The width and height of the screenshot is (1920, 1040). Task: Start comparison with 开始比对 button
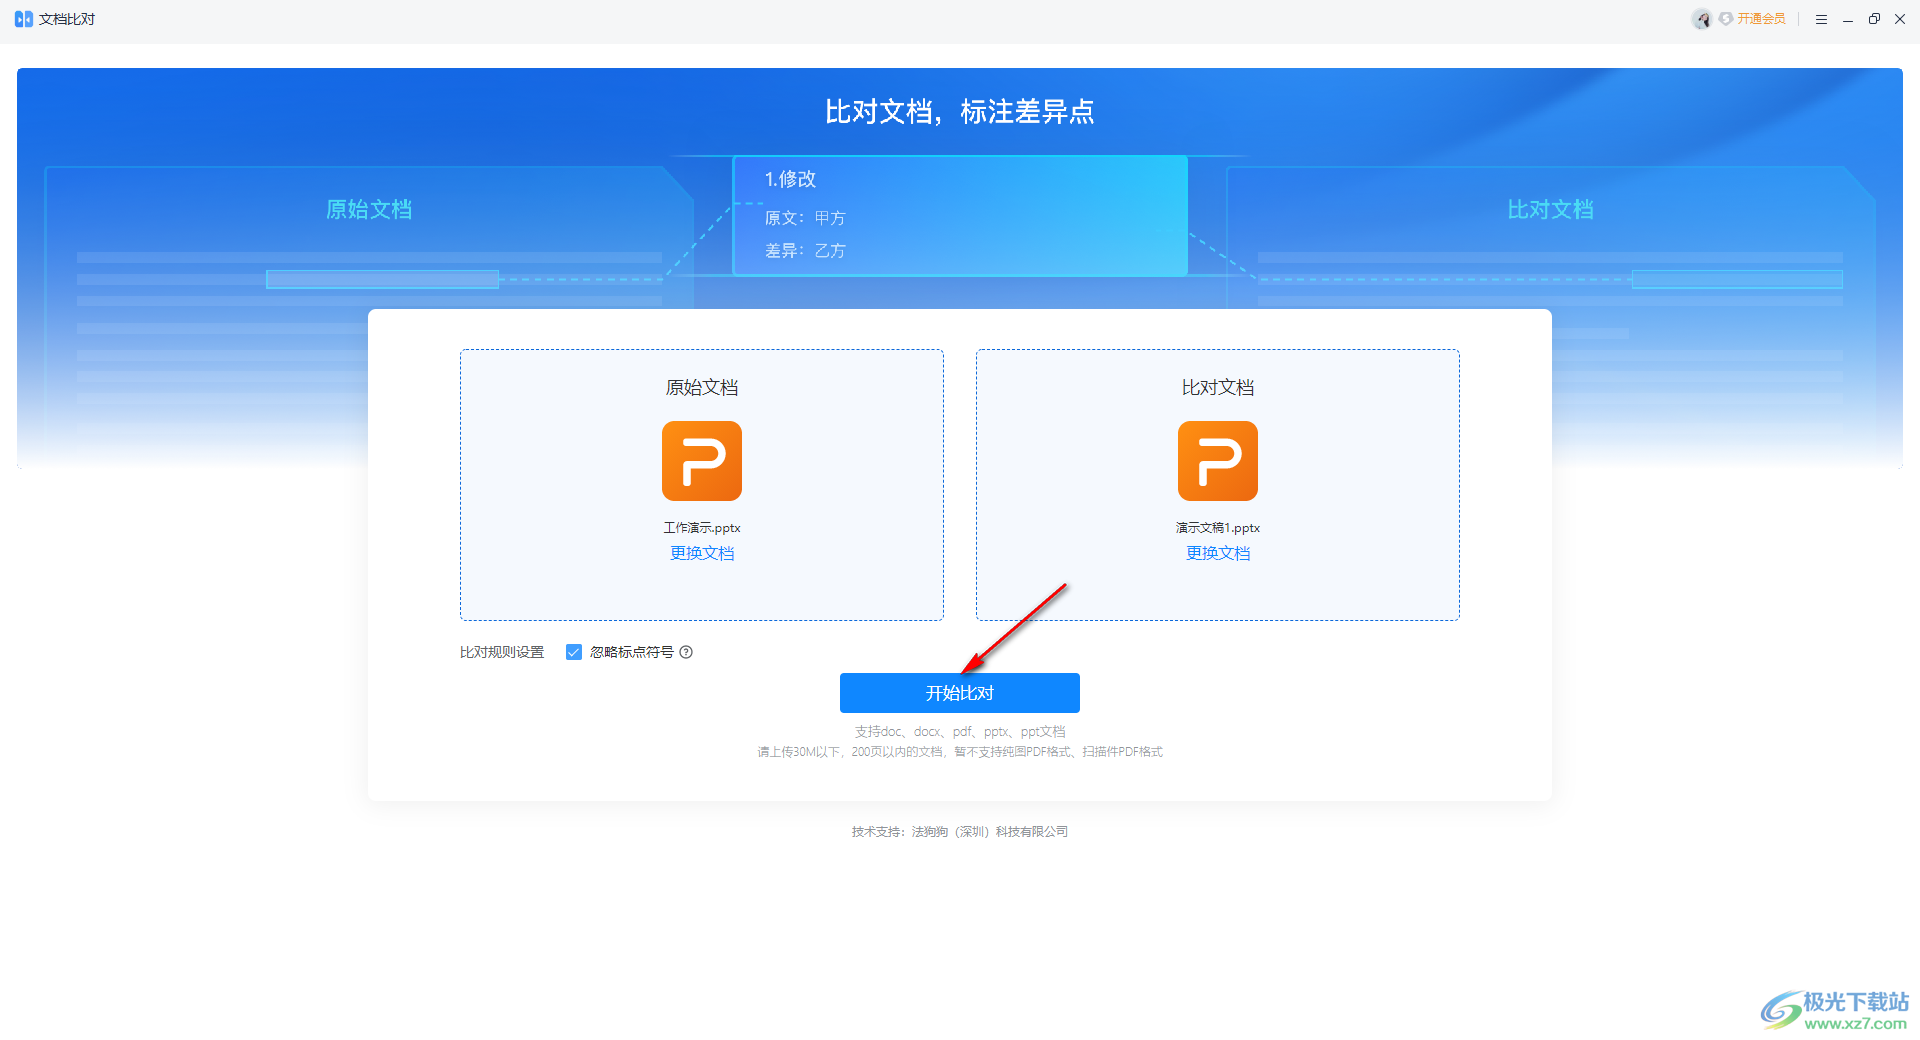[960, 693]
